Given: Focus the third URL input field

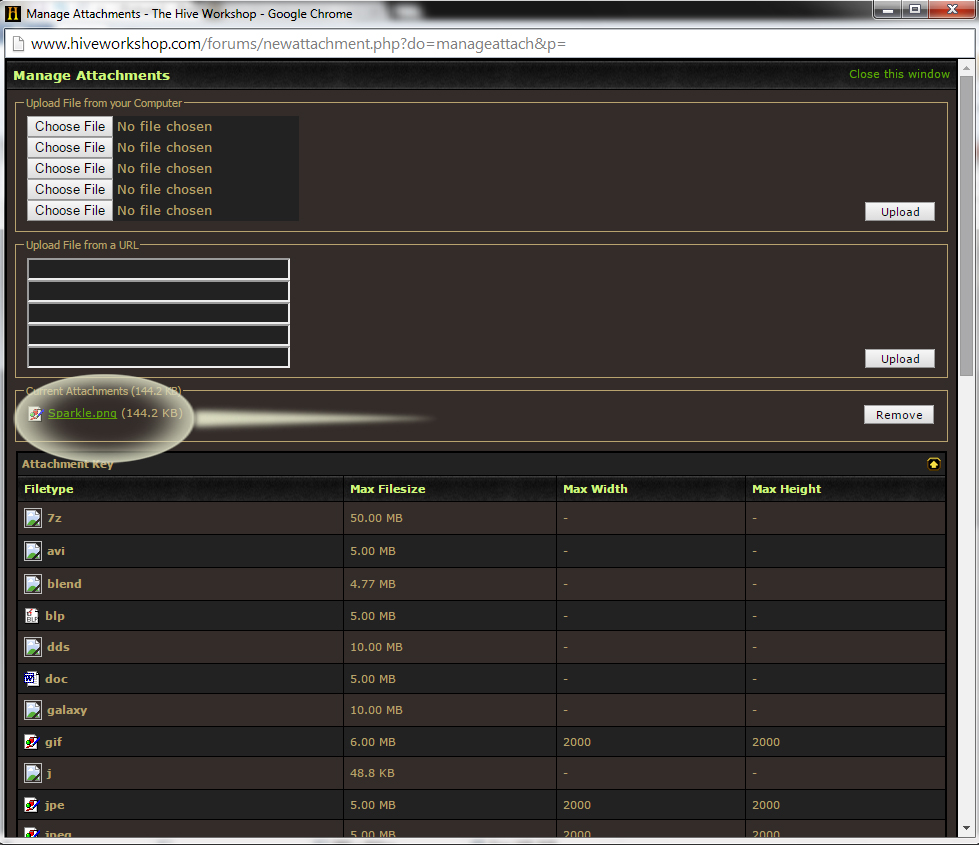Looking at the screenshot, I should [x=159, y=313].
